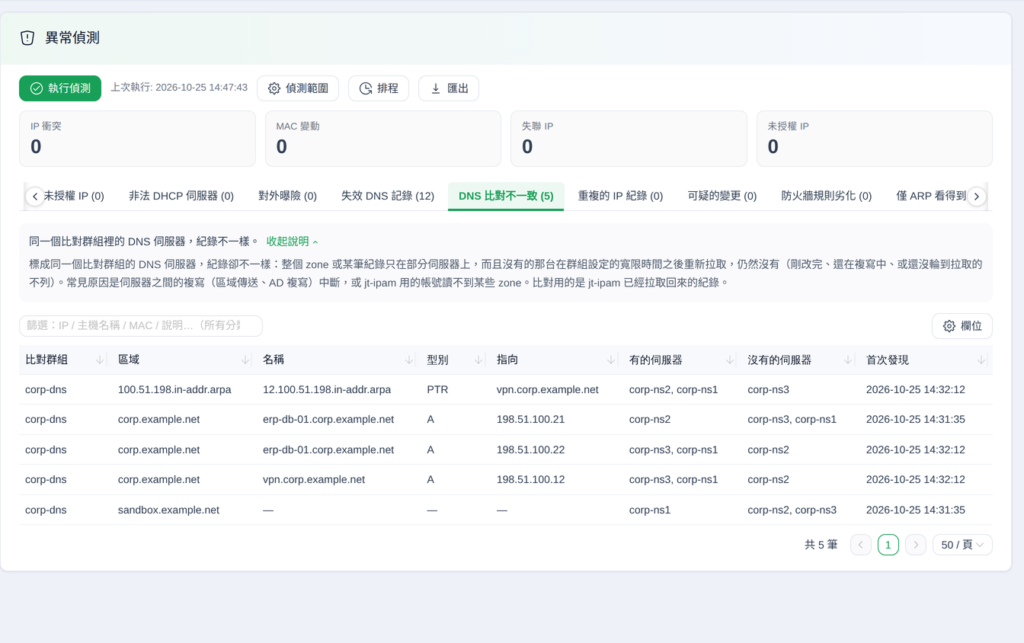Click the 失聯 IP summary card

point(628,138)
